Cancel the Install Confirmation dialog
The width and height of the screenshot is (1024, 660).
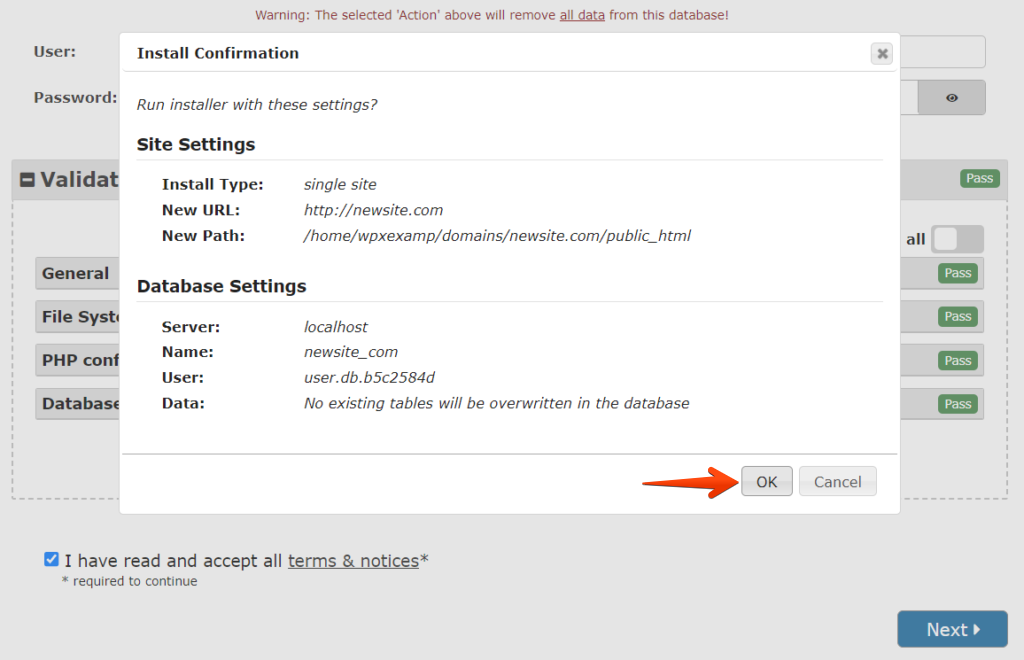pyautogui.click(x=837, y=481)
